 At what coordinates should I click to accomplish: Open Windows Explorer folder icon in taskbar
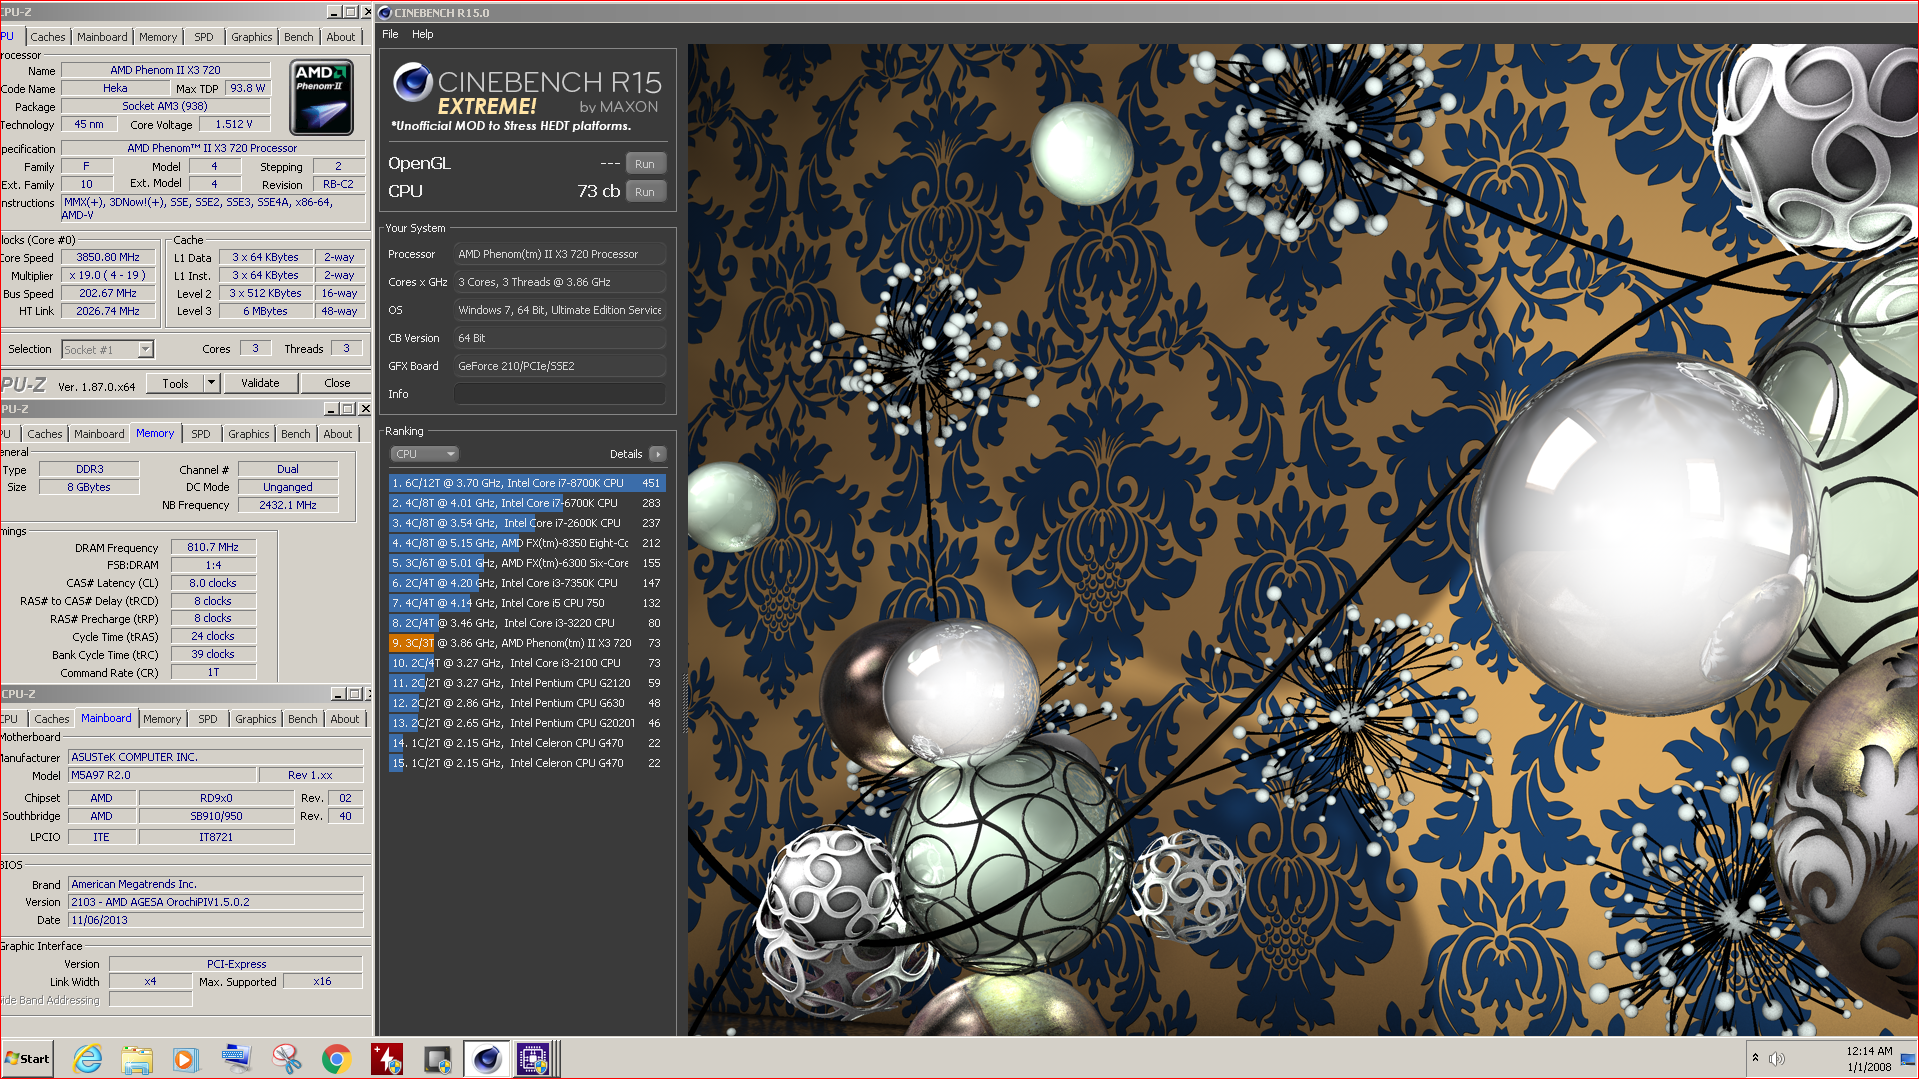click(x=137, y=1059)
